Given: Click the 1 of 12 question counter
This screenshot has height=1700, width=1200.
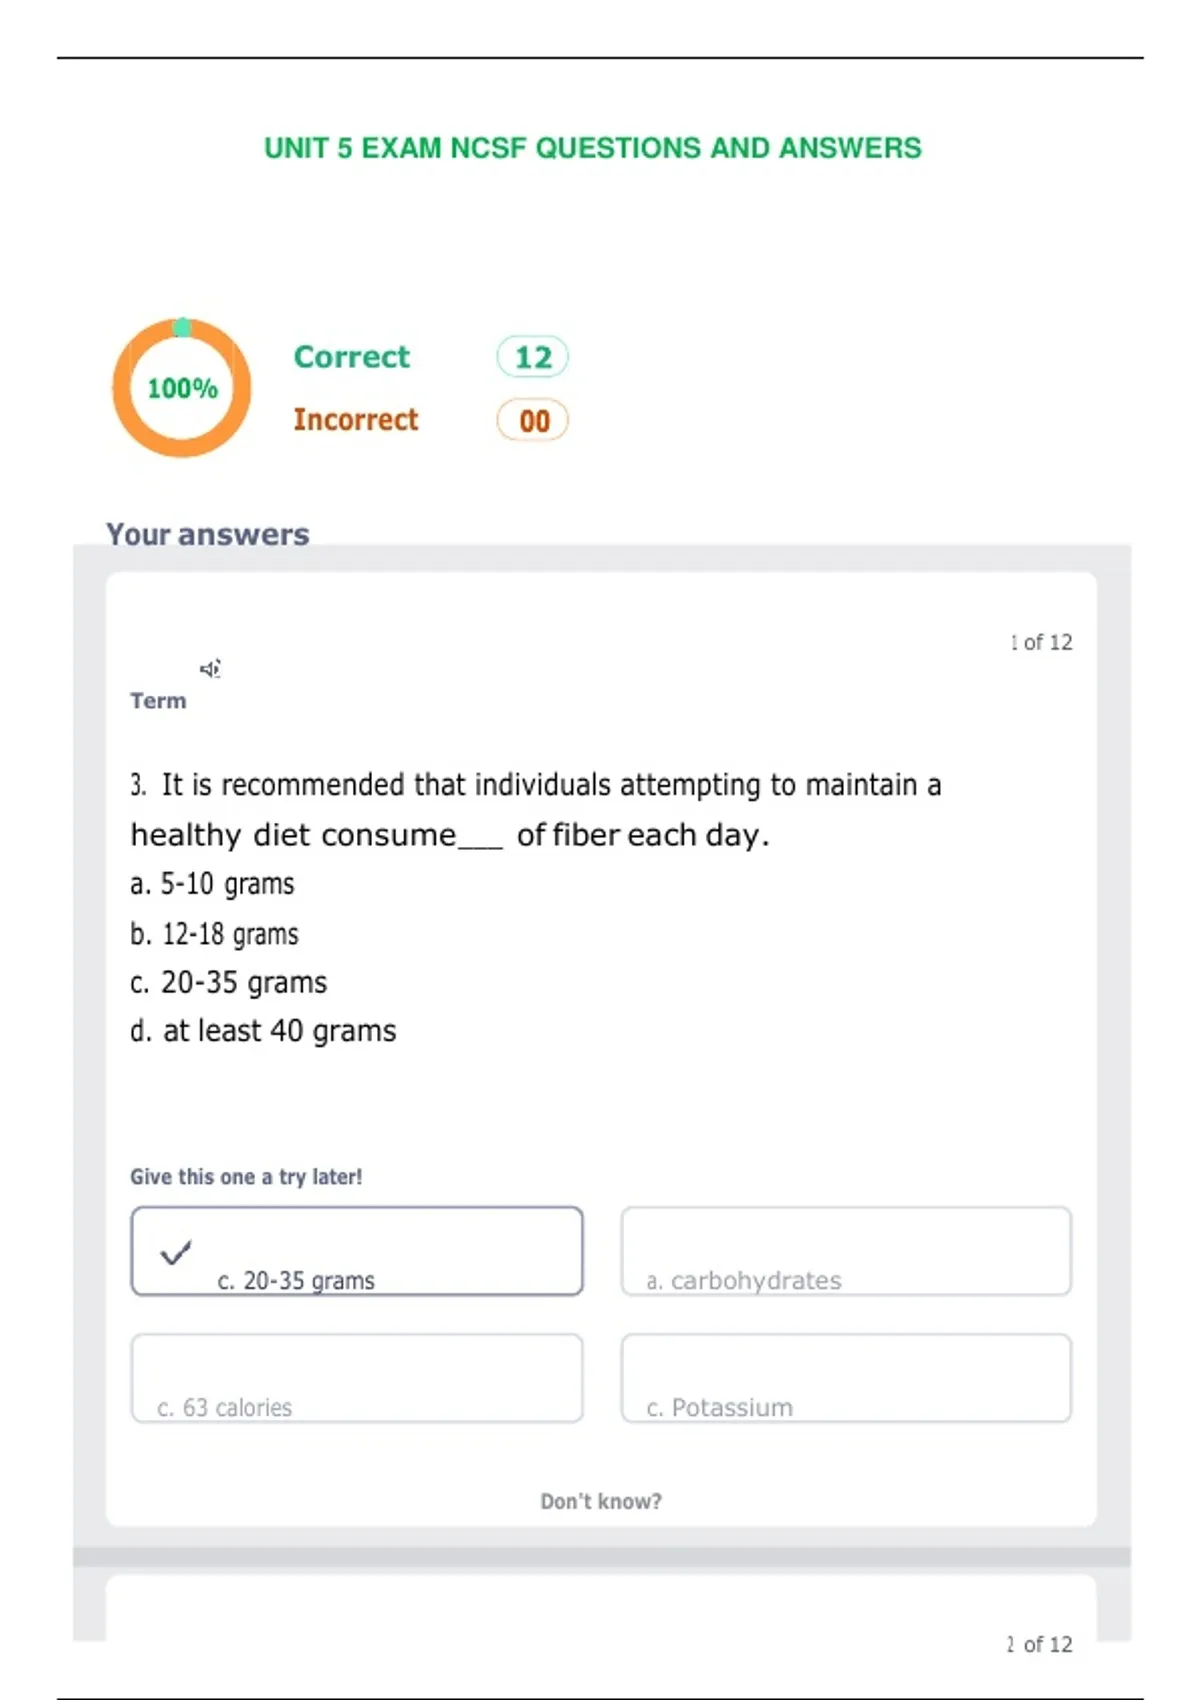Looking at the screenshot, I should (1041, 642).
